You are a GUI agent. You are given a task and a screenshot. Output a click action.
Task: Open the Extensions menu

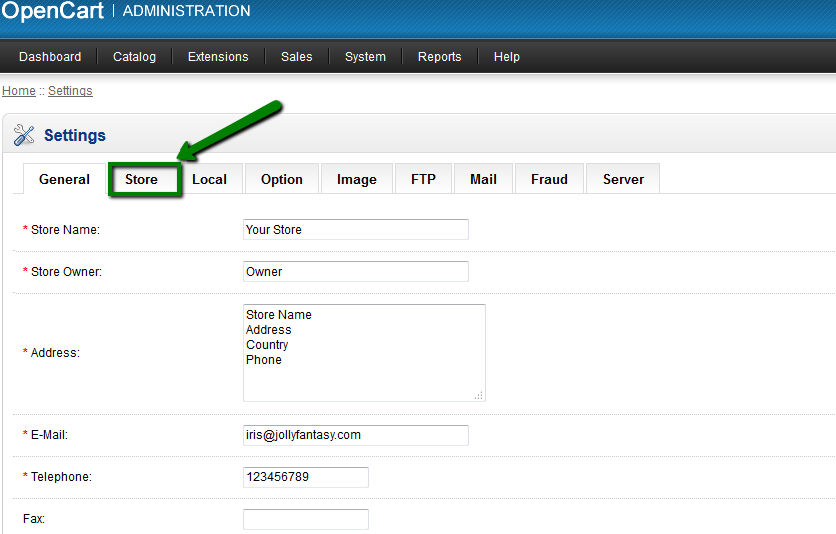pyautogui.click(x=218, y=56)
